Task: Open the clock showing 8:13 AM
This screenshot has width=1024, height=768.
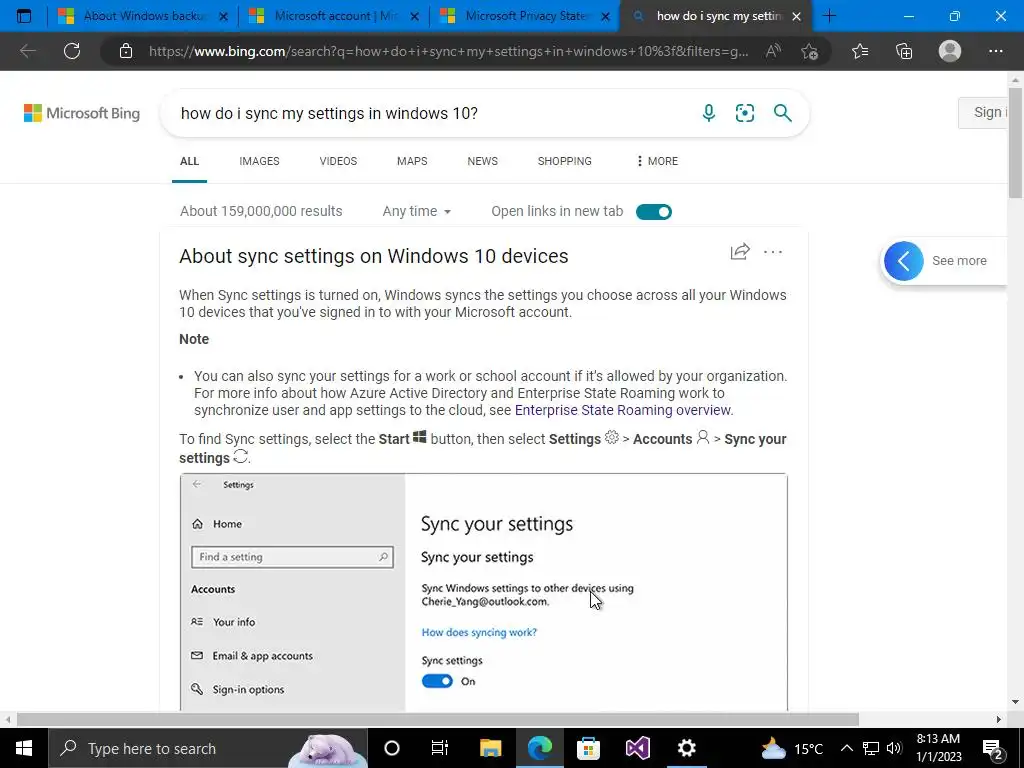Action: tap(938, 748)
